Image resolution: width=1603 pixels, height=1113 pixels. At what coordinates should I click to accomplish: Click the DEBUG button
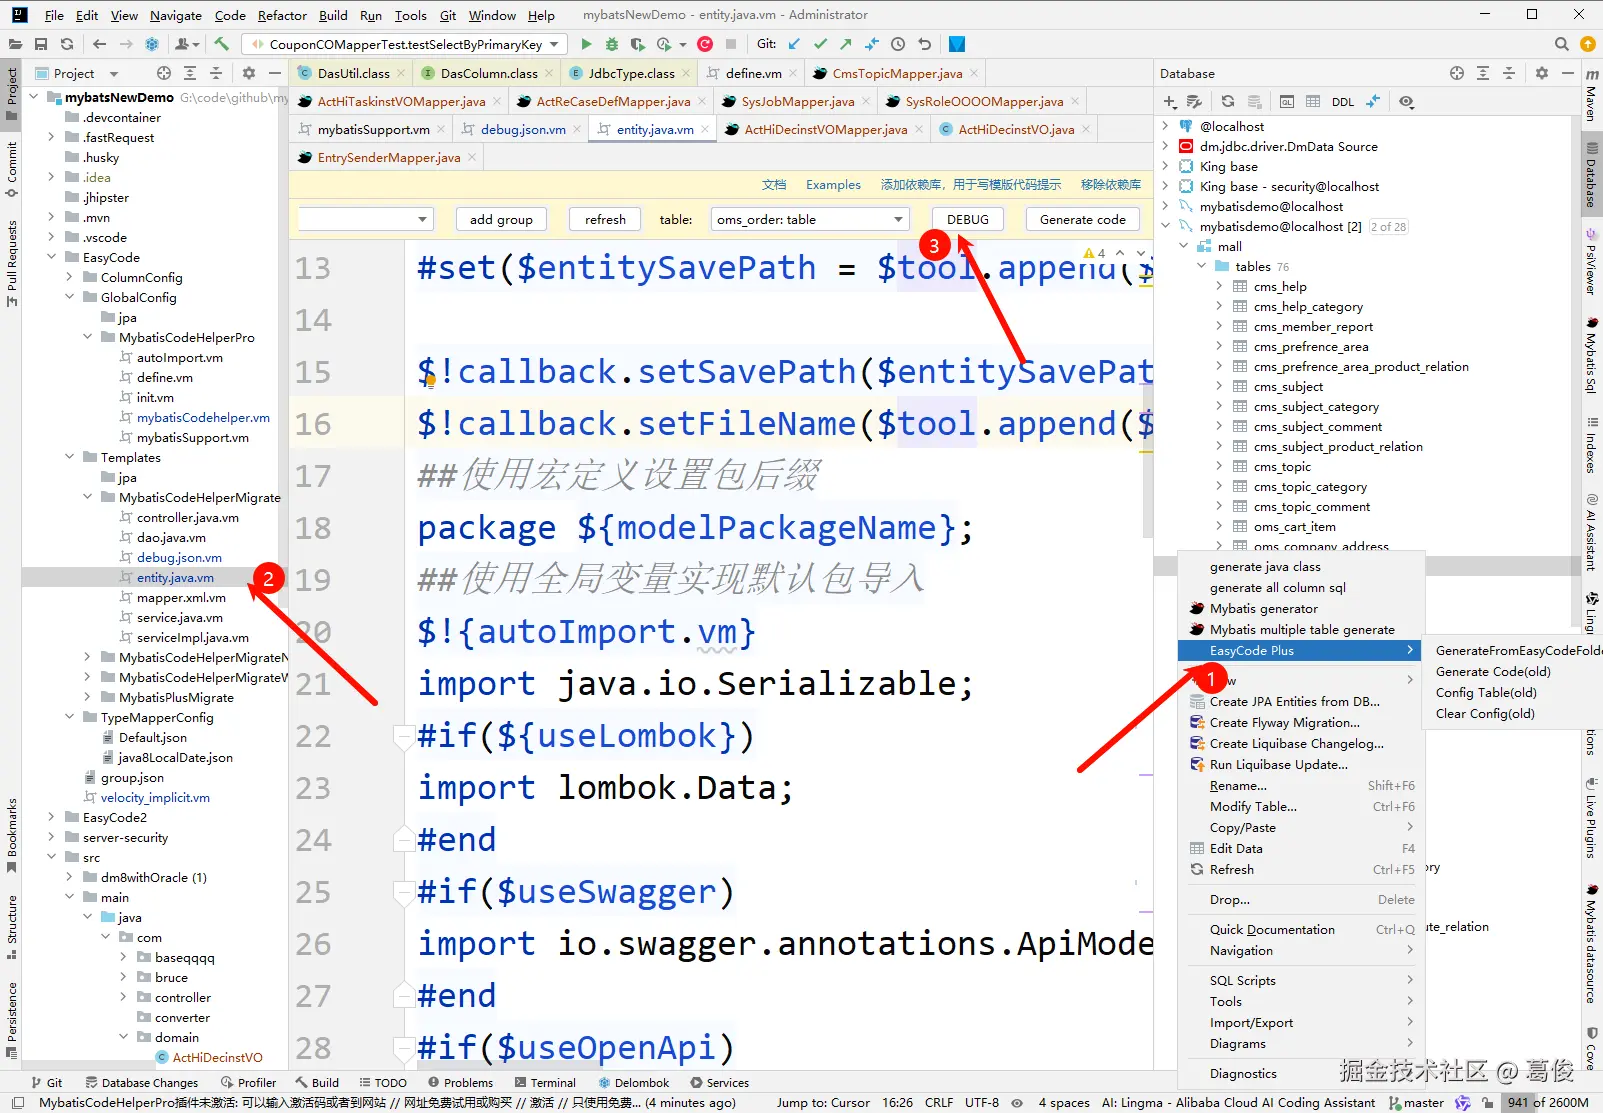967,219
